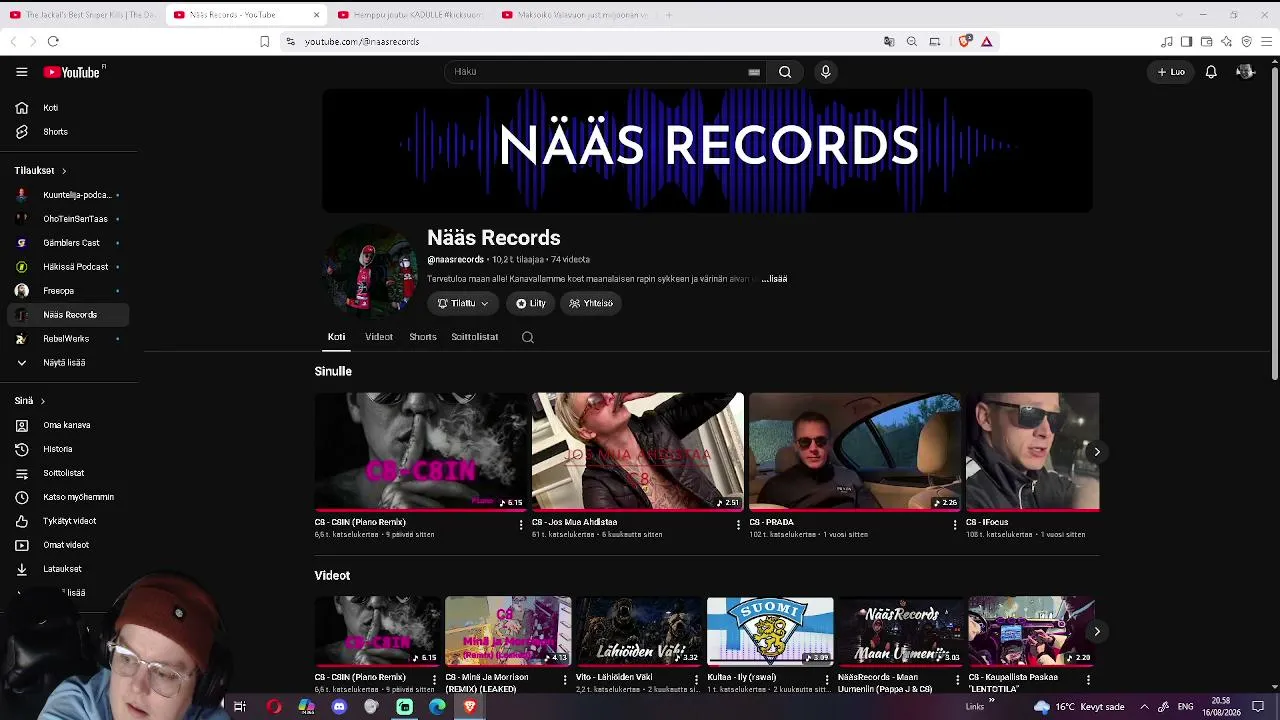Open Koti in the sidebar
This screenshot has width=1280, height=720.
tap(68, 108)
